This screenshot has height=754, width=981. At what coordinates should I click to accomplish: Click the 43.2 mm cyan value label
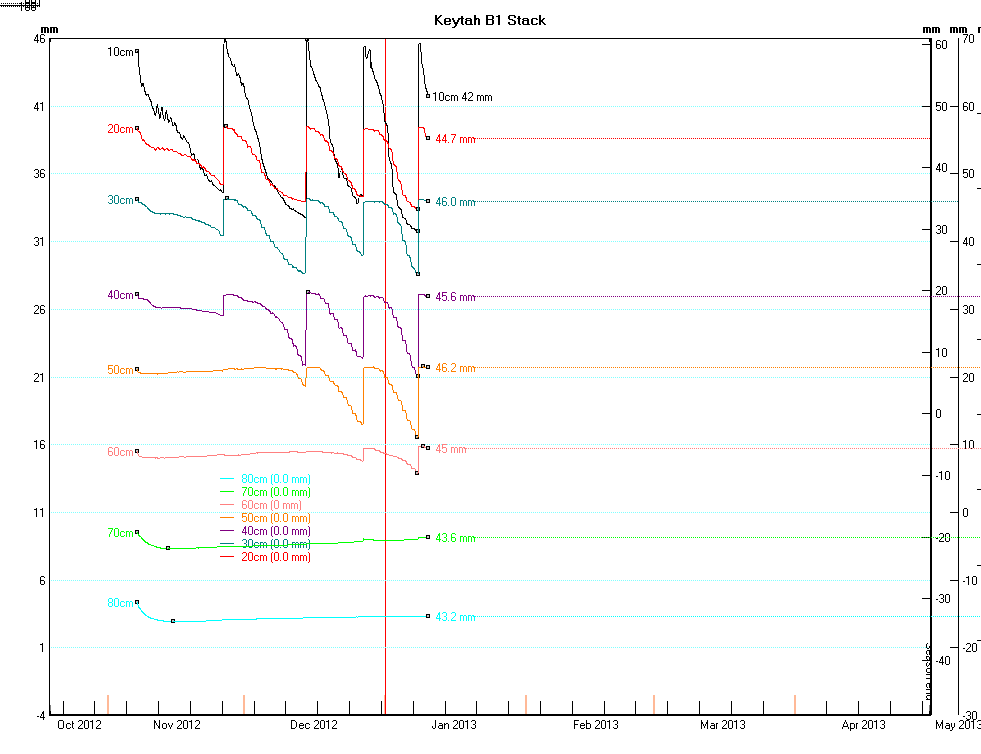click(x=455, y=618)
